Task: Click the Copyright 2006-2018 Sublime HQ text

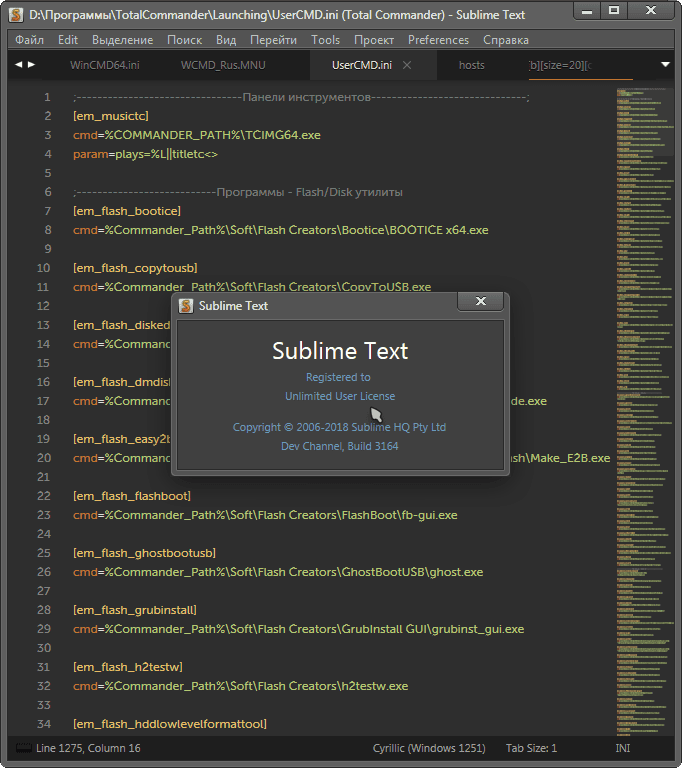Action: coord(339,427)
